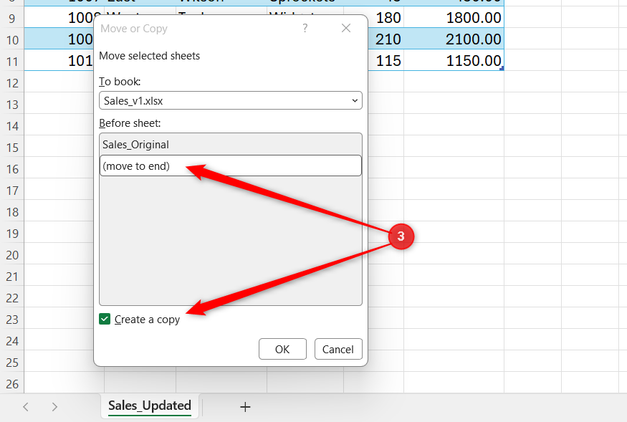Confirm with the OK button
The image size is (627, 422).
pos(282,349)
